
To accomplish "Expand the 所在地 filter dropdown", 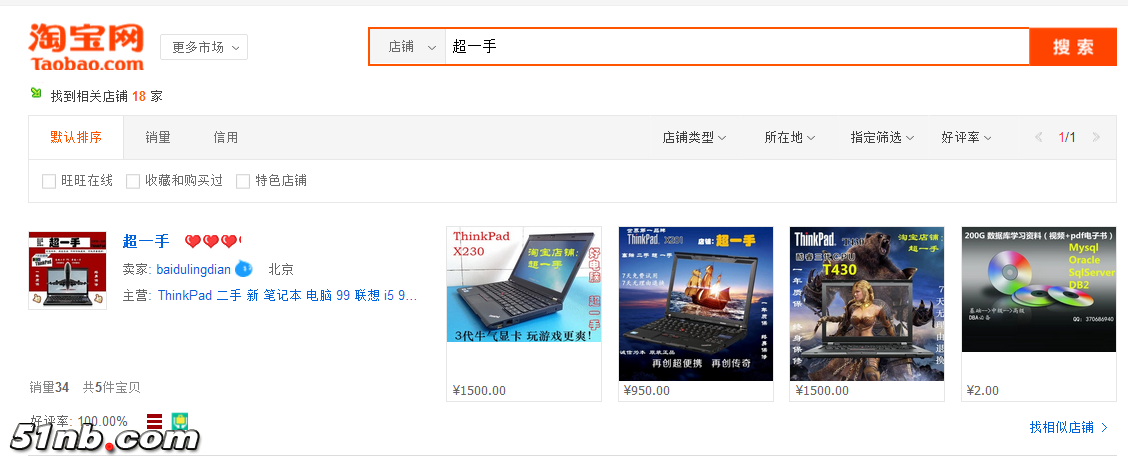I will coord(789,137).
